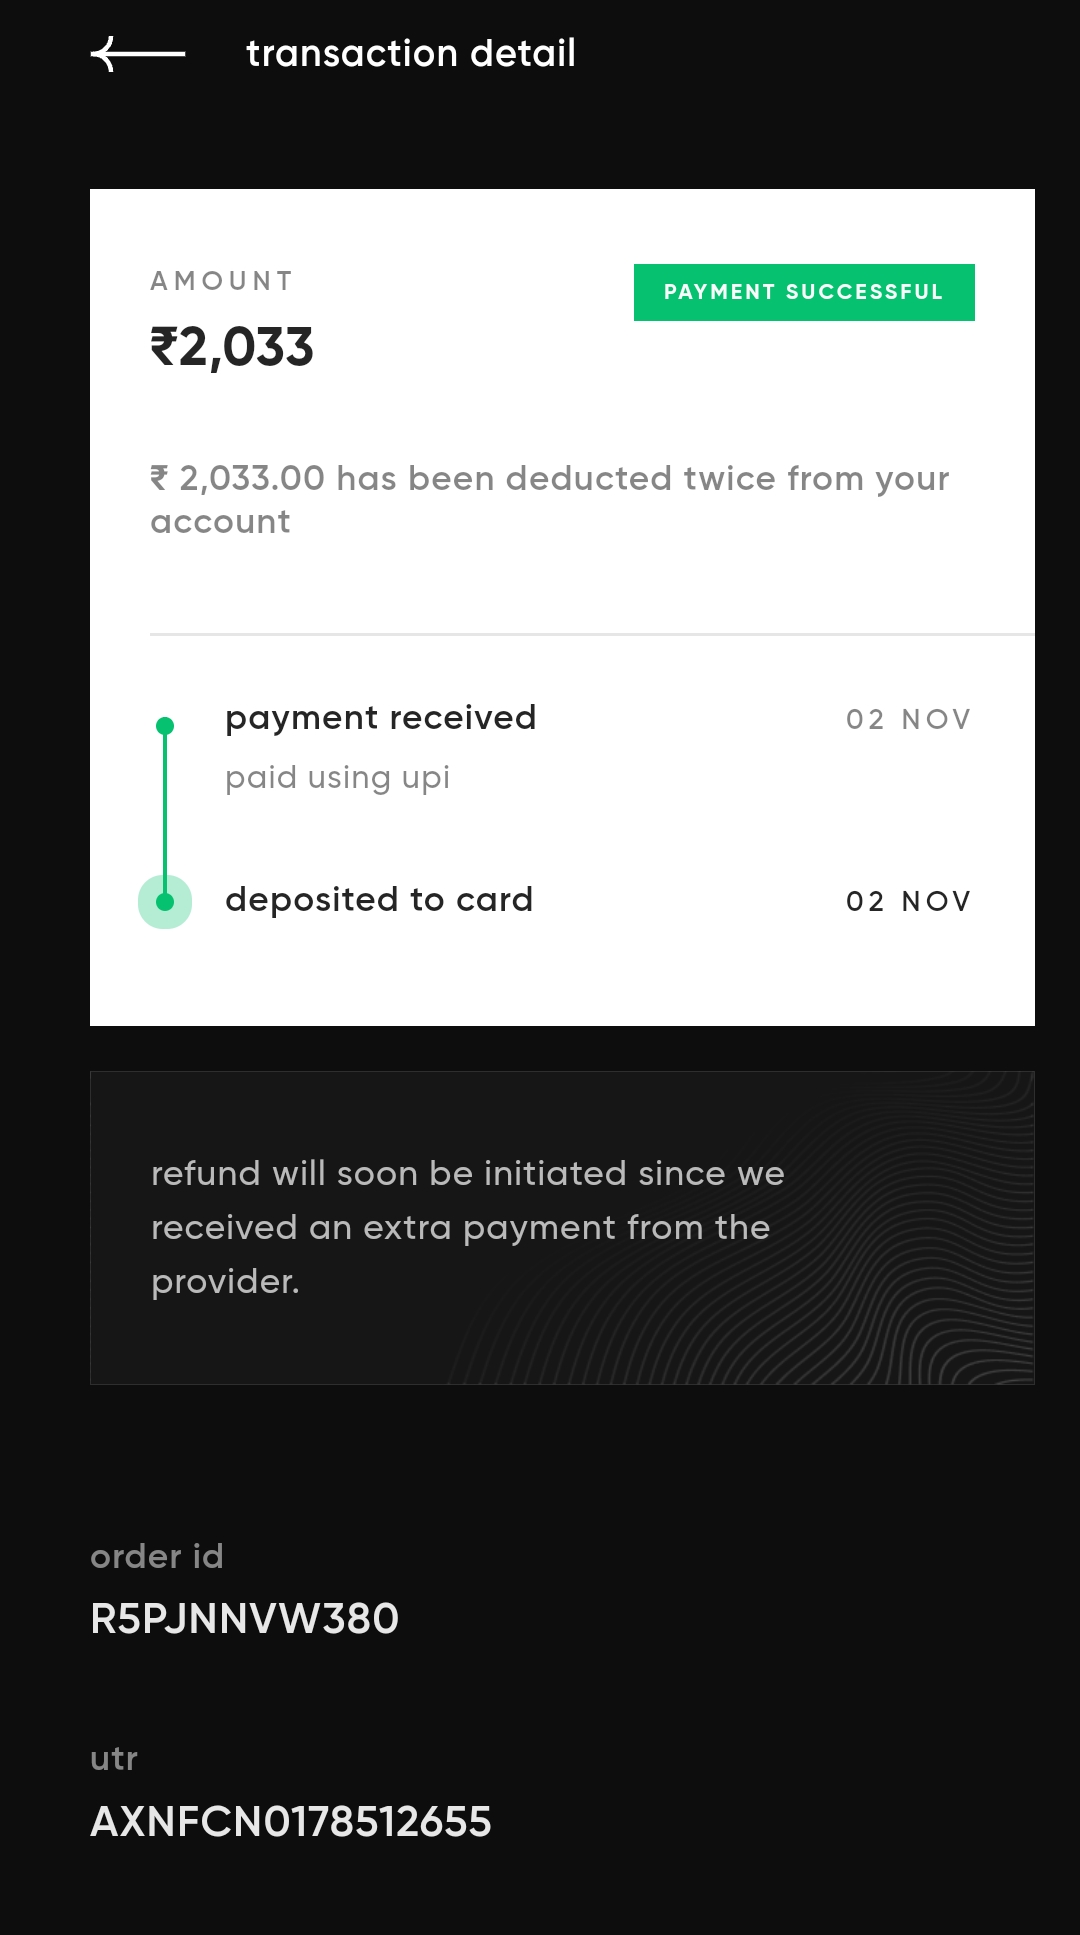Viewport: 1080px width, 1935px height.
Task: Click the green Payment Successful badge
Action: point(804,292)
